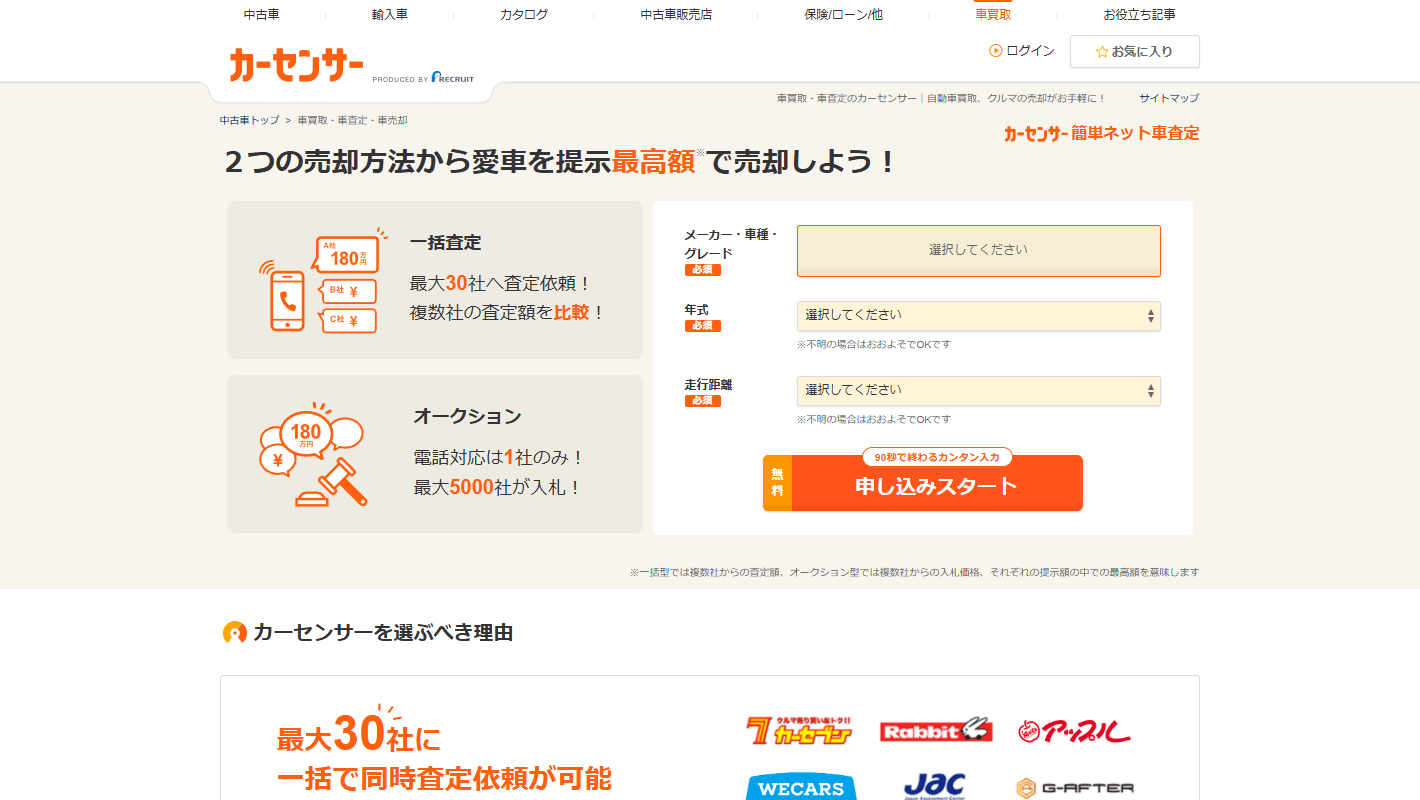Click the アップル company logo
The height and width of the screenshot is (800, 1420).
click(1075, 731)
